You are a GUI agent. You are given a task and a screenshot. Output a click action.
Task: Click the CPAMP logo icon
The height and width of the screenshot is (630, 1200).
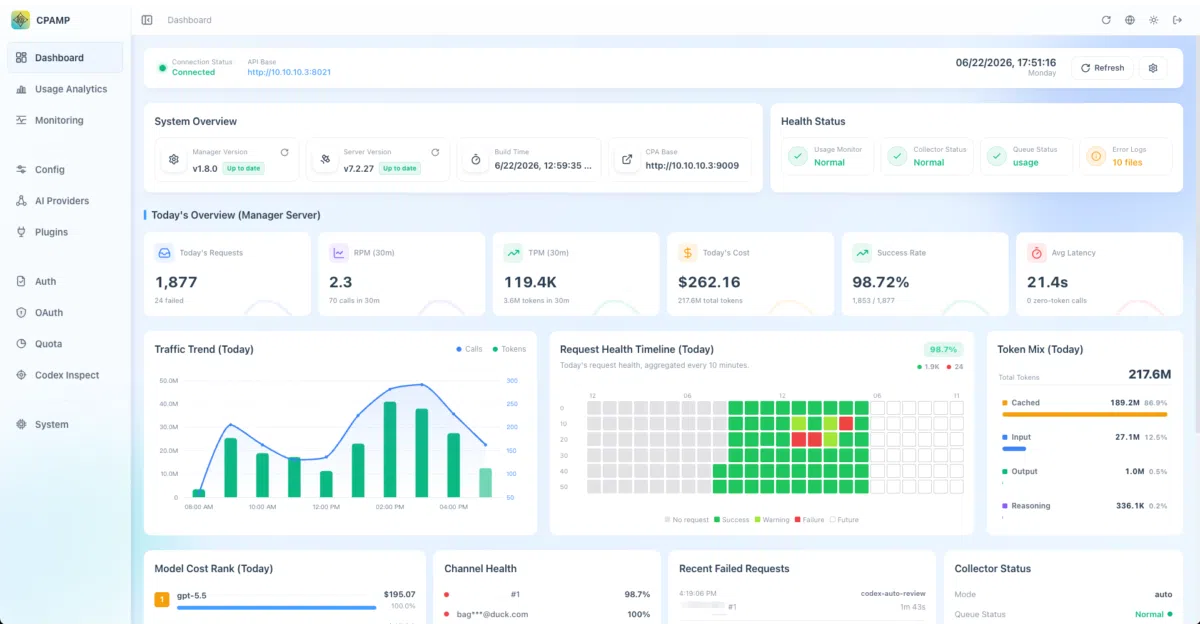pos(20,20)
